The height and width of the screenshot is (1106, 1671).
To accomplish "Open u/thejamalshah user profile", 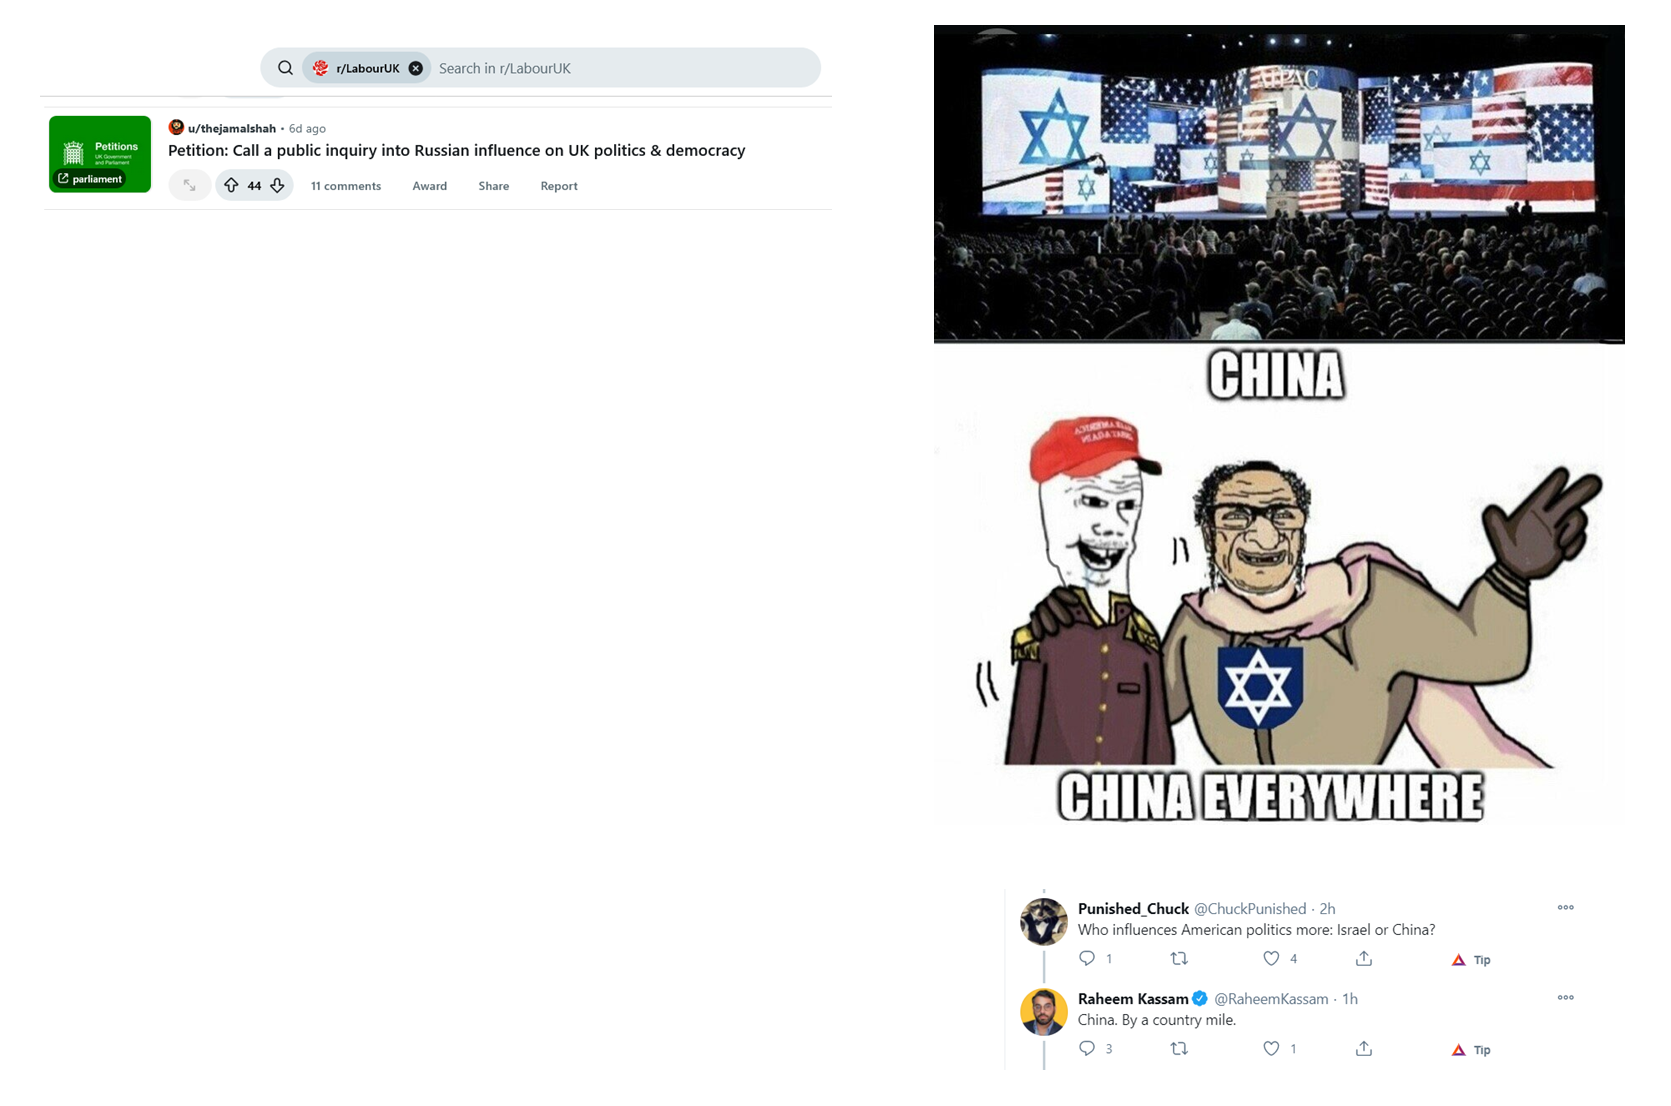I will point(231,128).
